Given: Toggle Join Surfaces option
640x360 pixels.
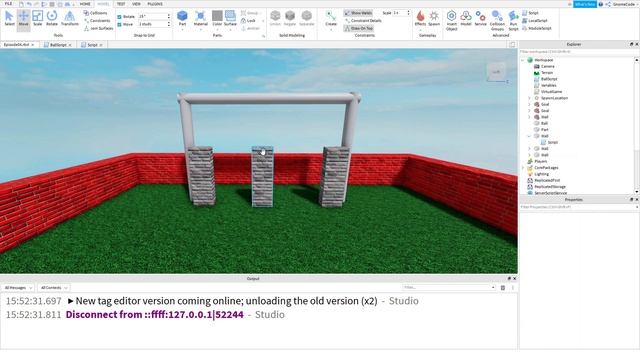Looking at the screenshot, I should pyautogui.click(x=99, y=28).
